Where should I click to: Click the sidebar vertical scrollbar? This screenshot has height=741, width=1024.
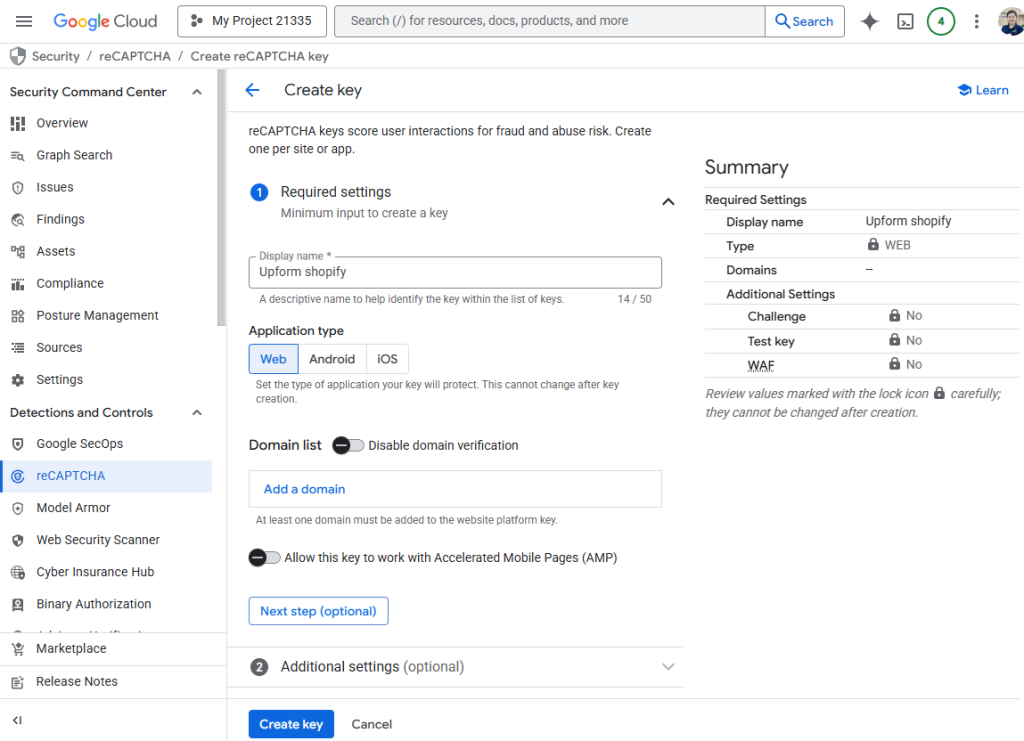(x=221, y=198)
